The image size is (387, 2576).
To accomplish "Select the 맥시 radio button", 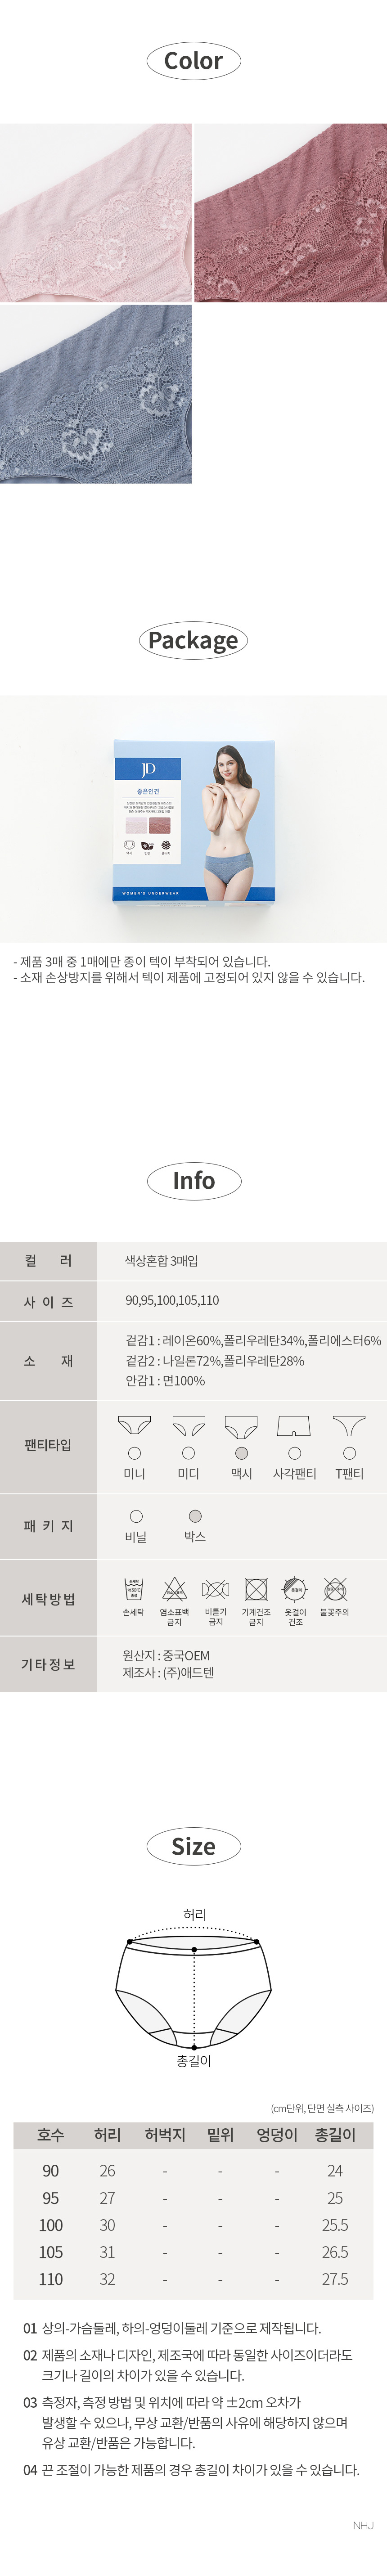I will point(241,1453).
